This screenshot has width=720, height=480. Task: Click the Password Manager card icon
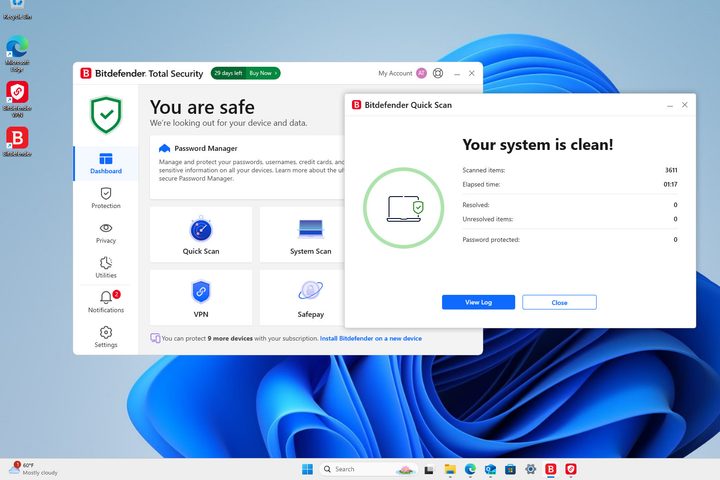164,148
